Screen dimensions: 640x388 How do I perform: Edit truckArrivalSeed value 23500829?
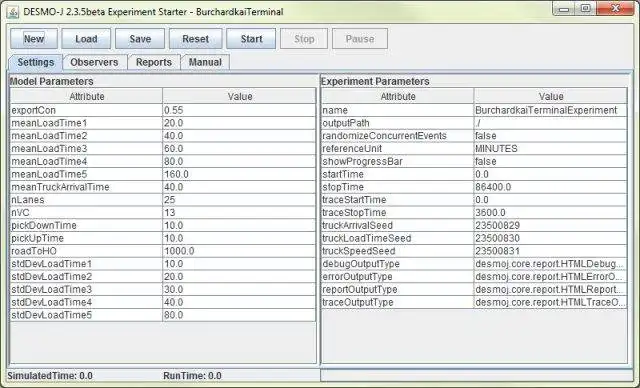coord(551,225)
